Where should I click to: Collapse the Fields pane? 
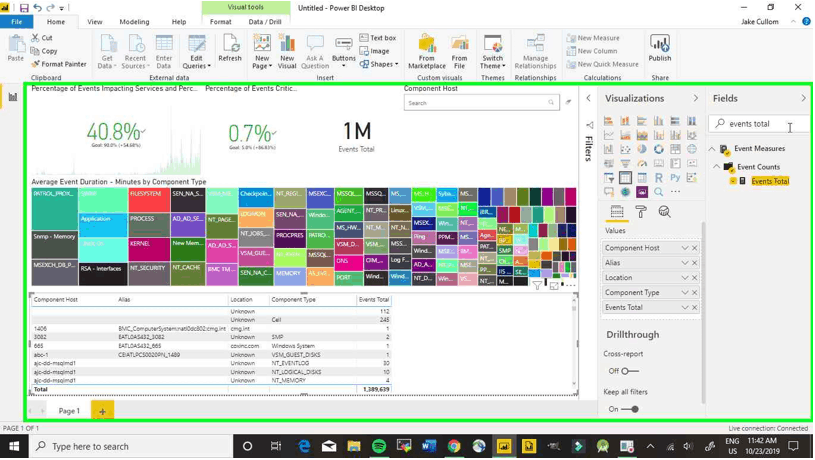[x=803, y=98]
